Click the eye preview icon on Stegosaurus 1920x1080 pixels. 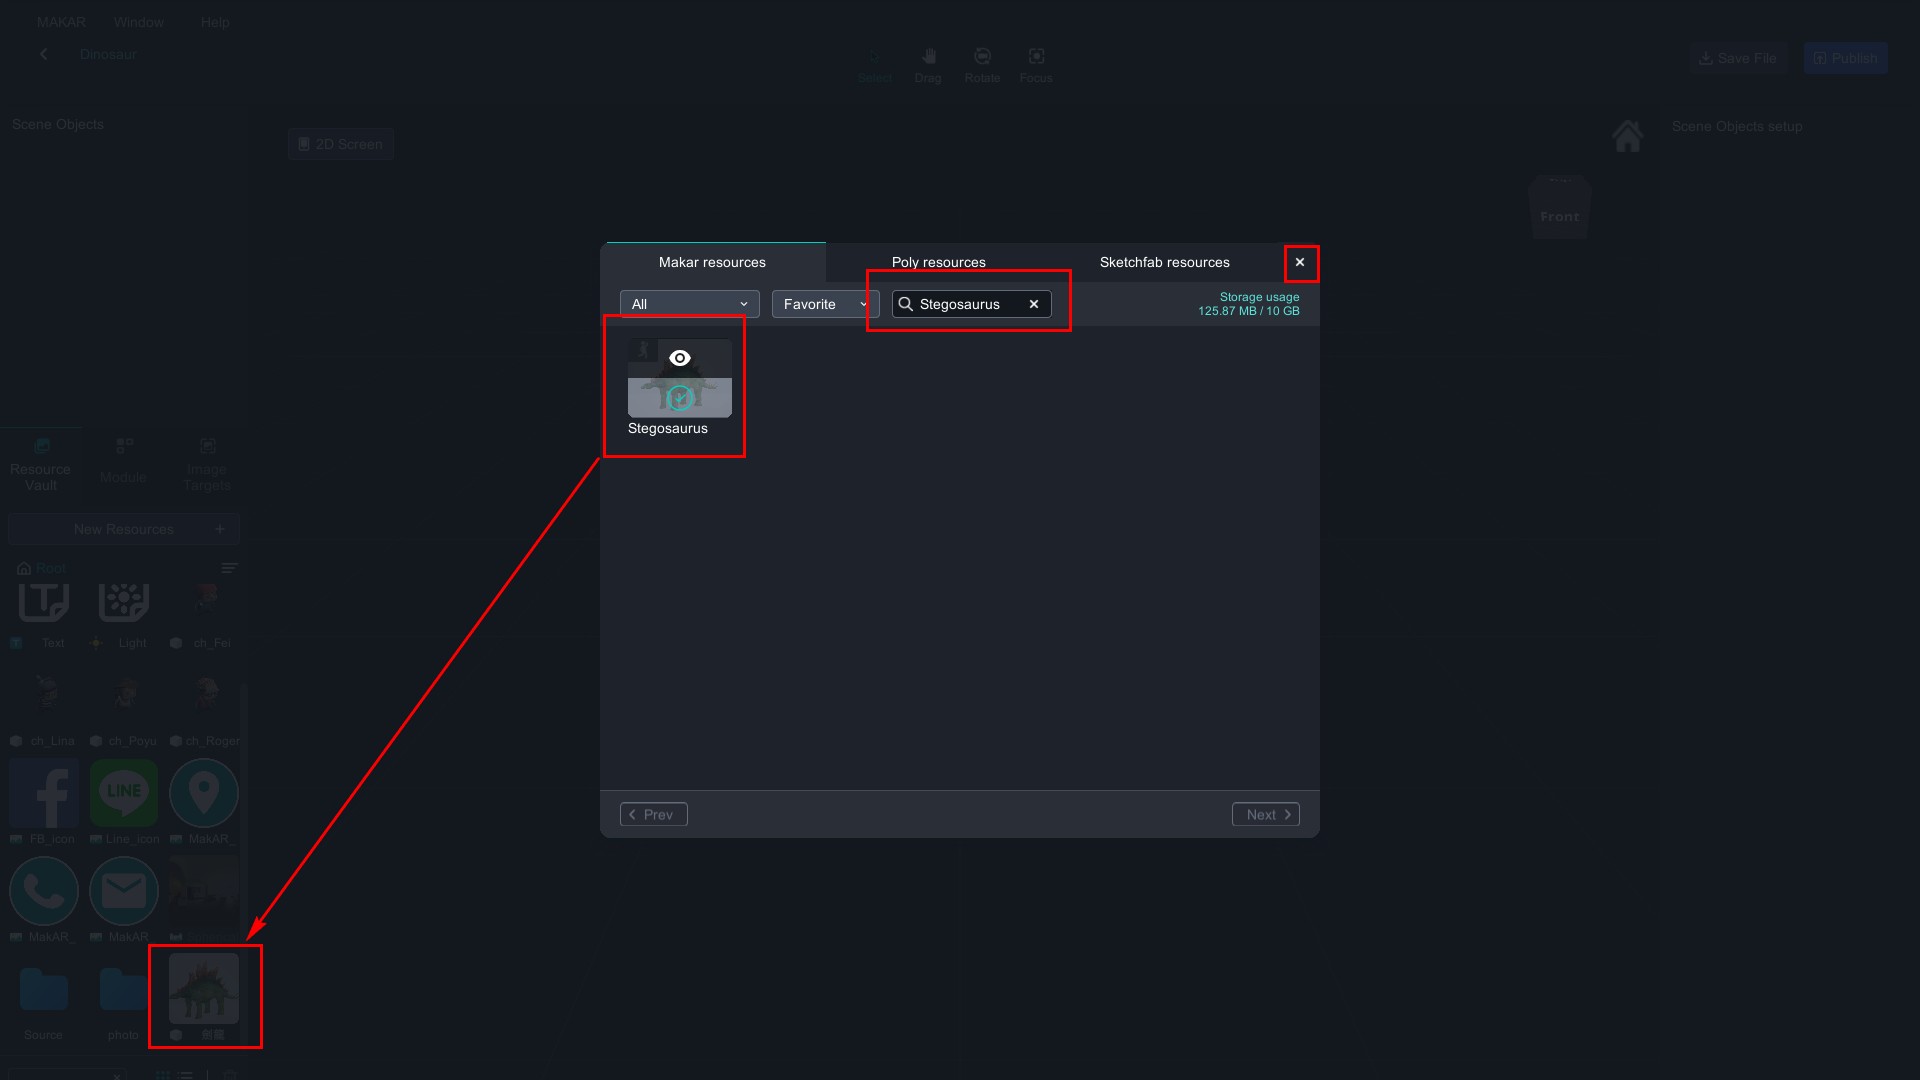tap(680, 358)
